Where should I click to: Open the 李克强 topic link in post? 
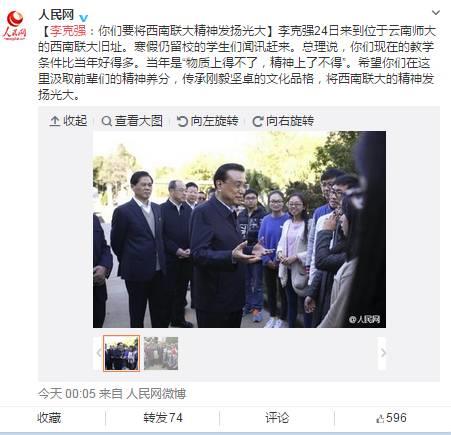pos(68,31)
